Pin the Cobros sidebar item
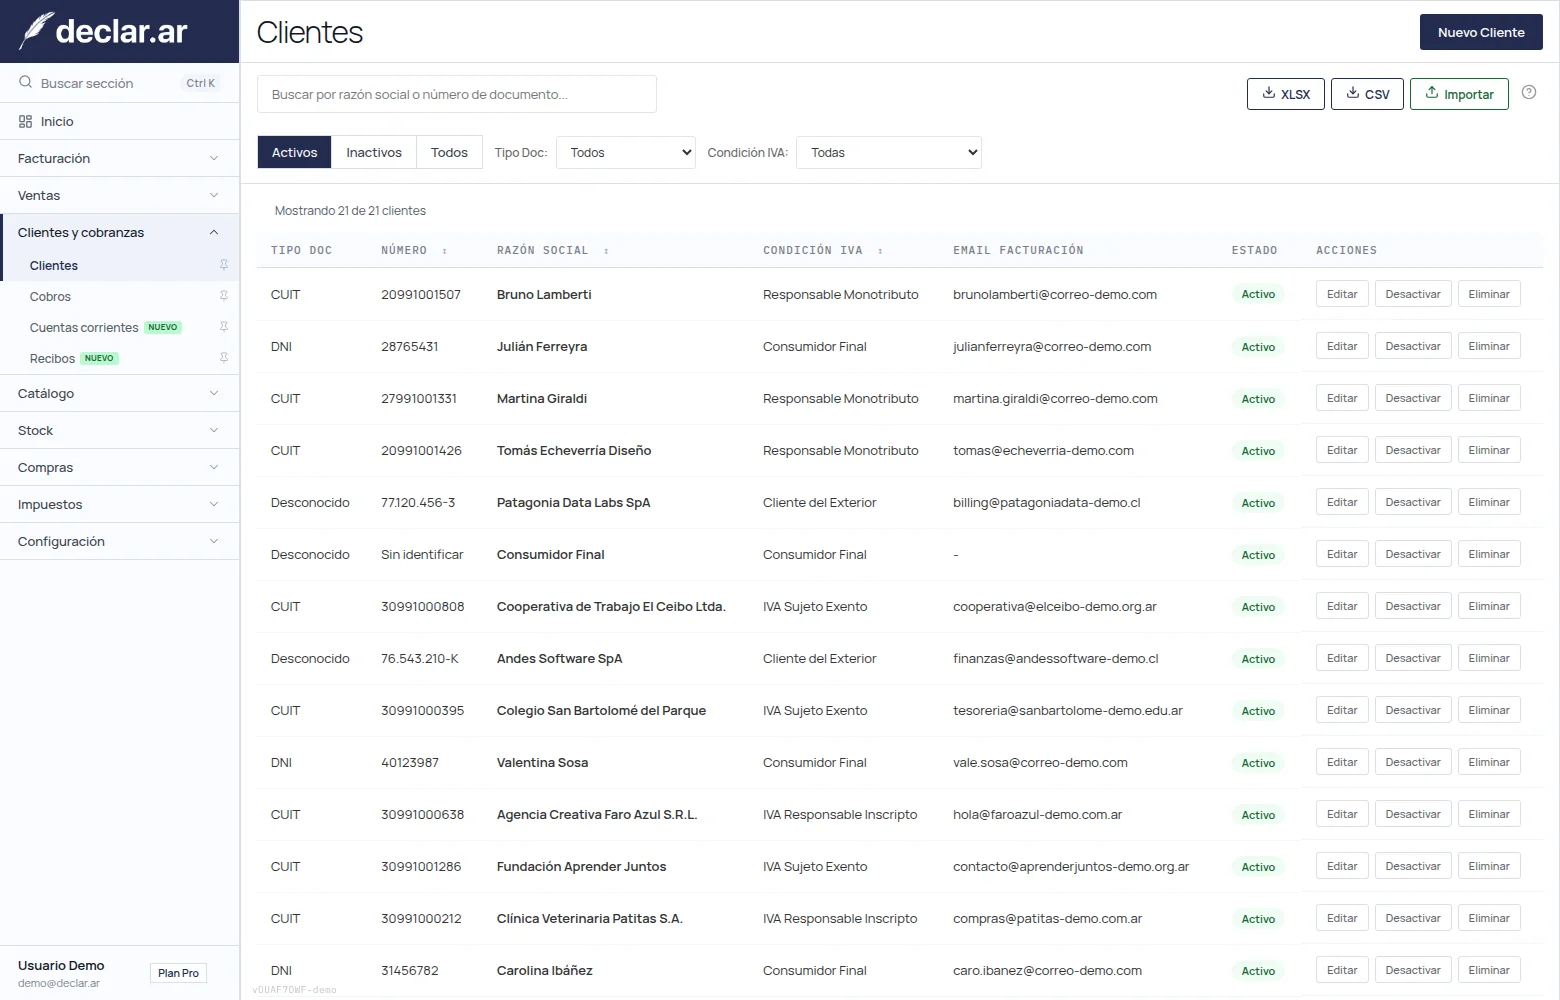Viewport: 1560px width, 1000px height. click(224, 296)
